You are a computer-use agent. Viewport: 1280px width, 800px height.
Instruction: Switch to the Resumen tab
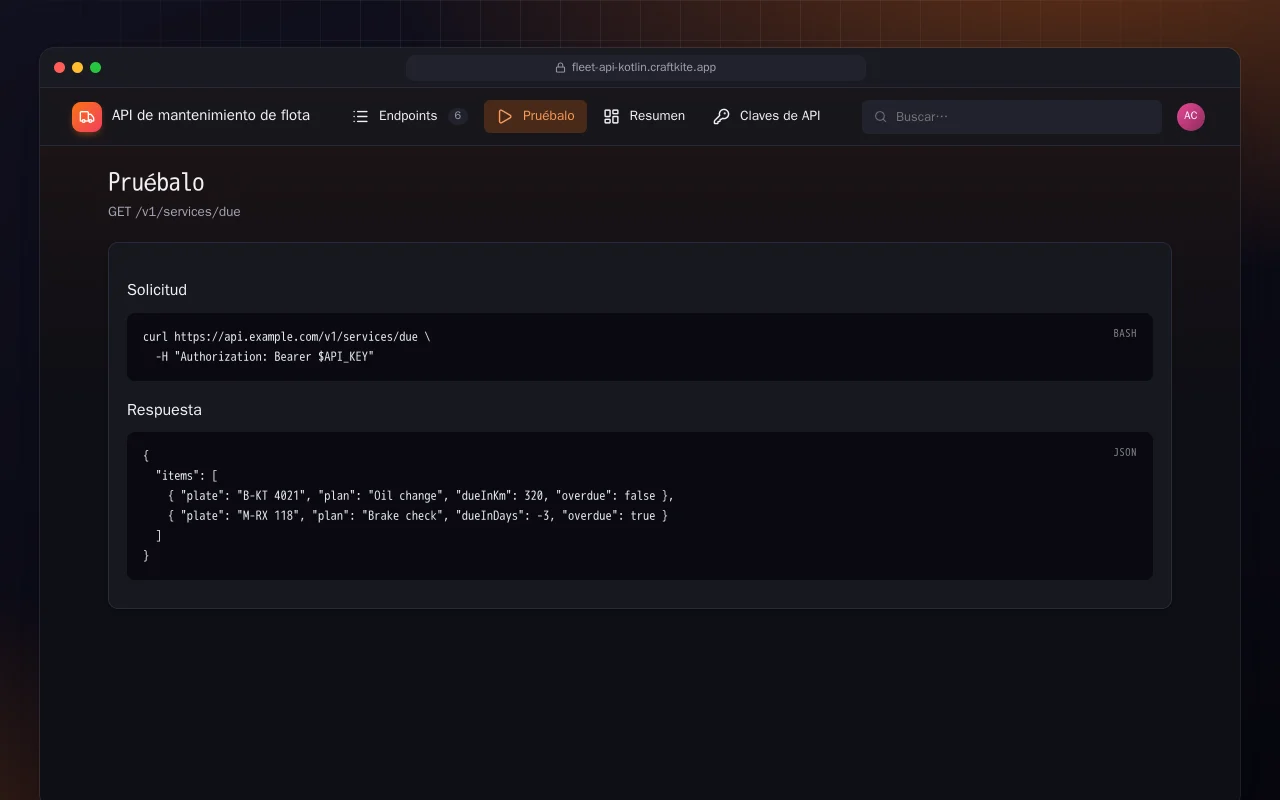point(645,116)
